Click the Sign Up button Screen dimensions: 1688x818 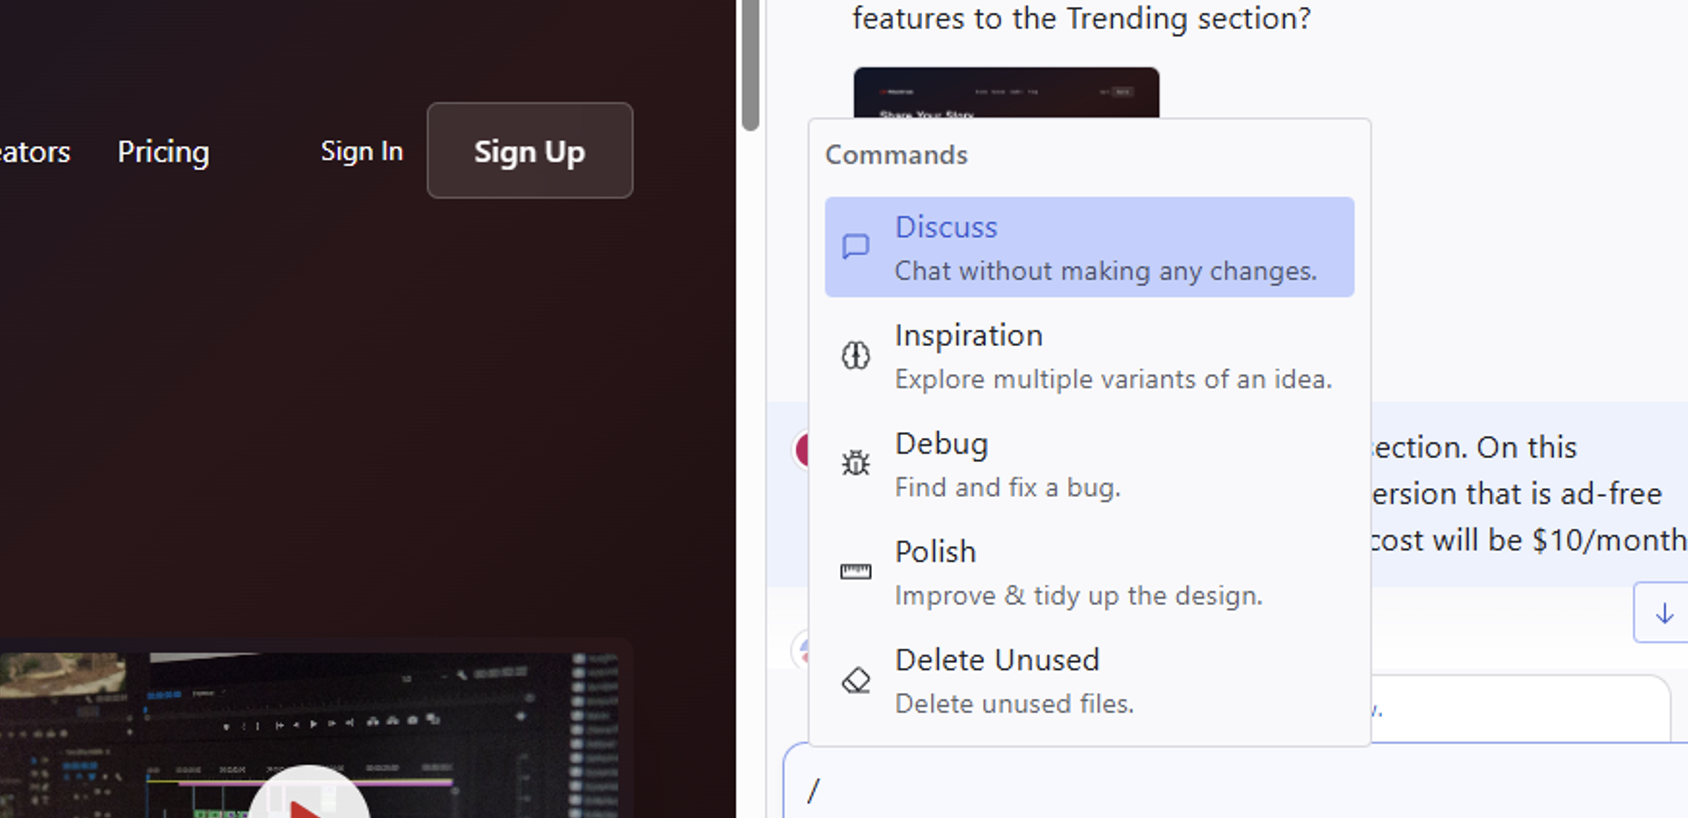click(x=529, y=151)
